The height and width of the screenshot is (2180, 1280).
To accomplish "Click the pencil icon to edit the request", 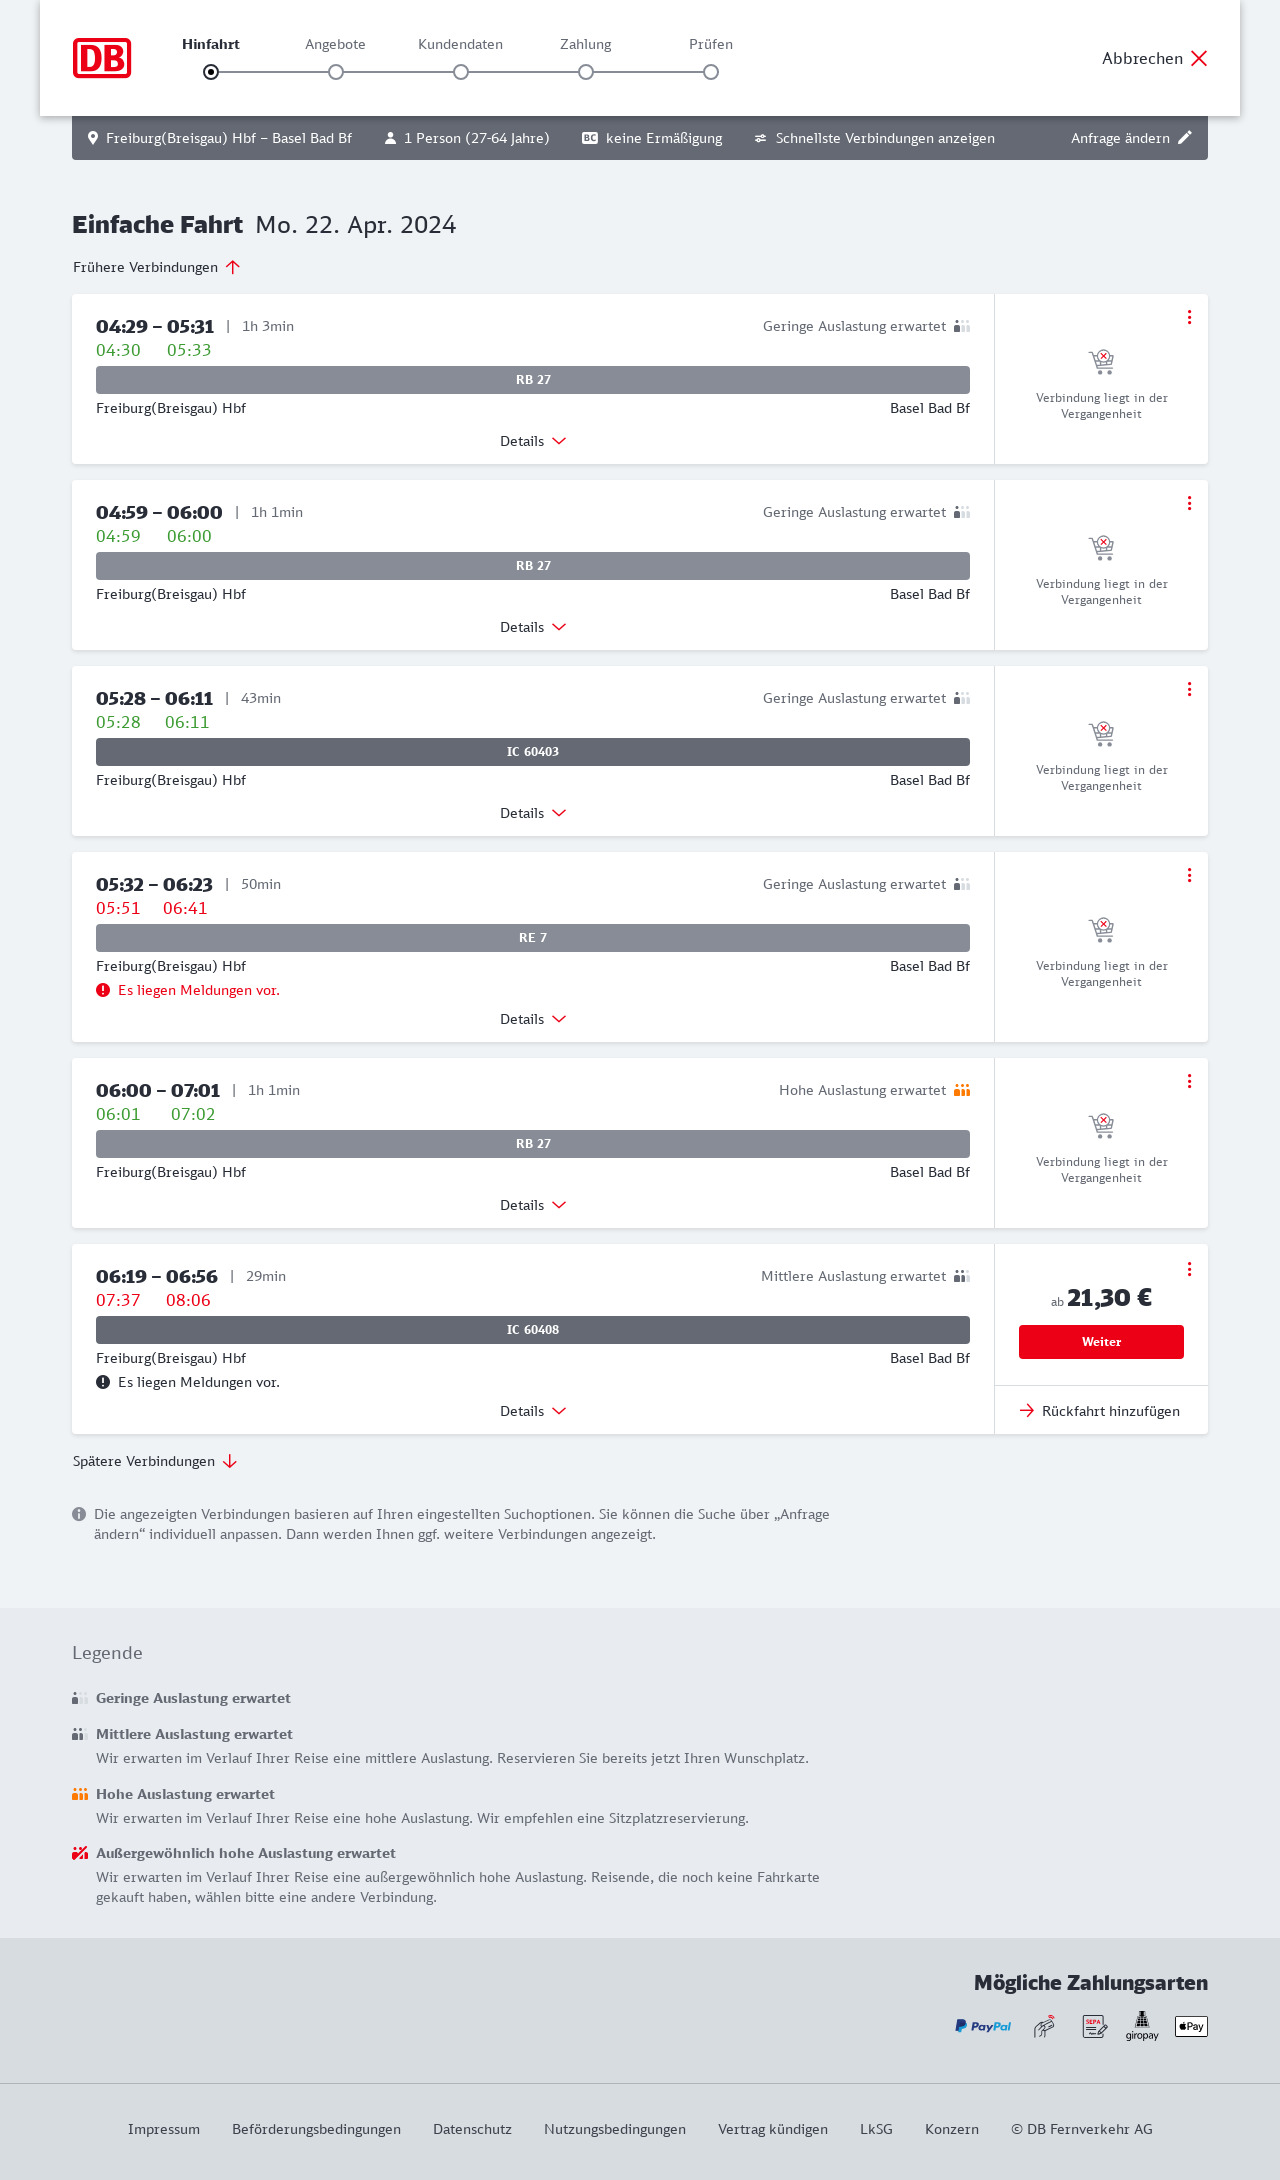I will [x=1185, y=138].
